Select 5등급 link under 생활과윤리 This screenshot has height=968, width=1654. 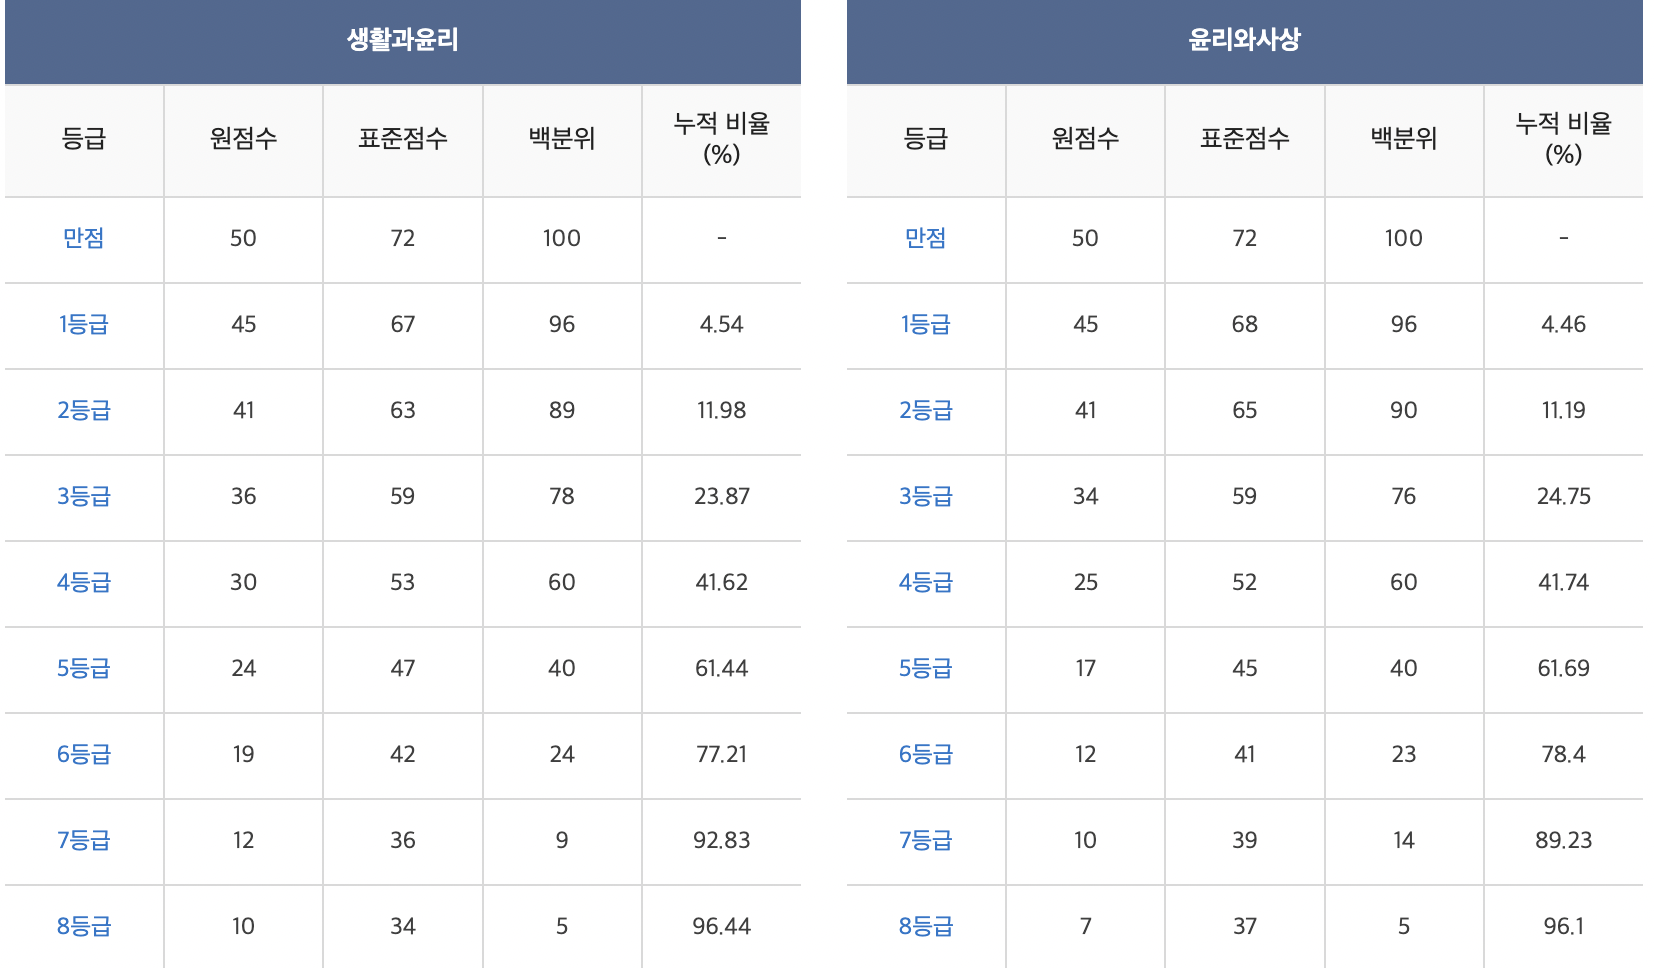tap(84, 668)
